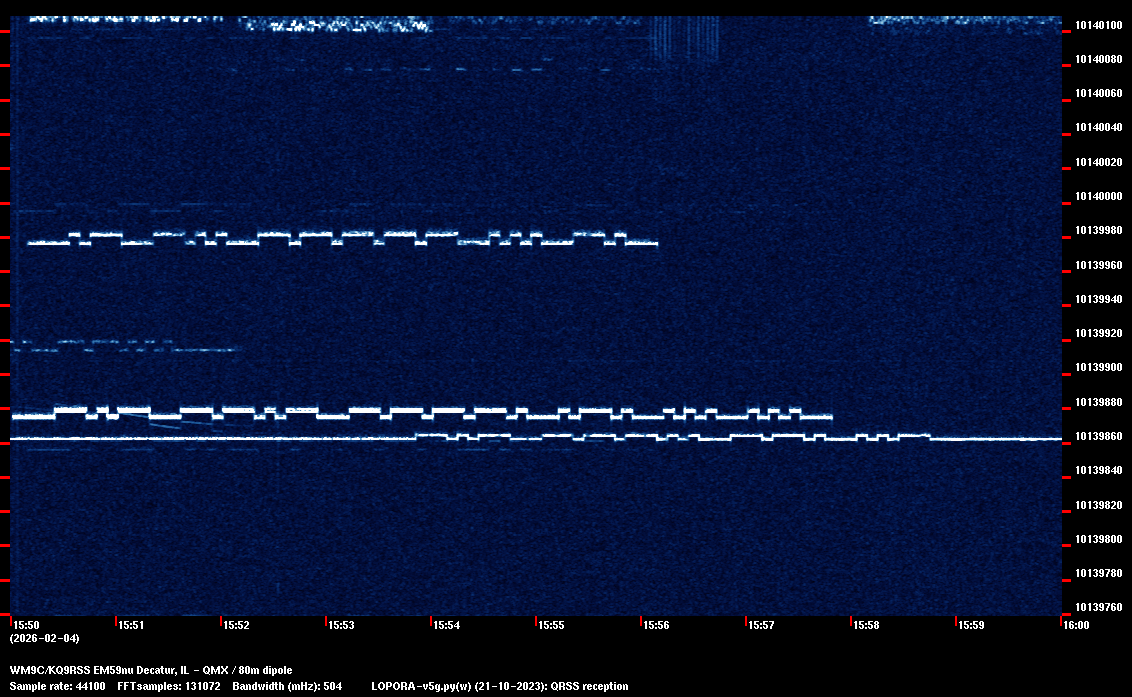Image resolution: width=1132 pixels, height=697 pixels.
Task: Click the 15:53 time axis label
Action: (341, 625)
